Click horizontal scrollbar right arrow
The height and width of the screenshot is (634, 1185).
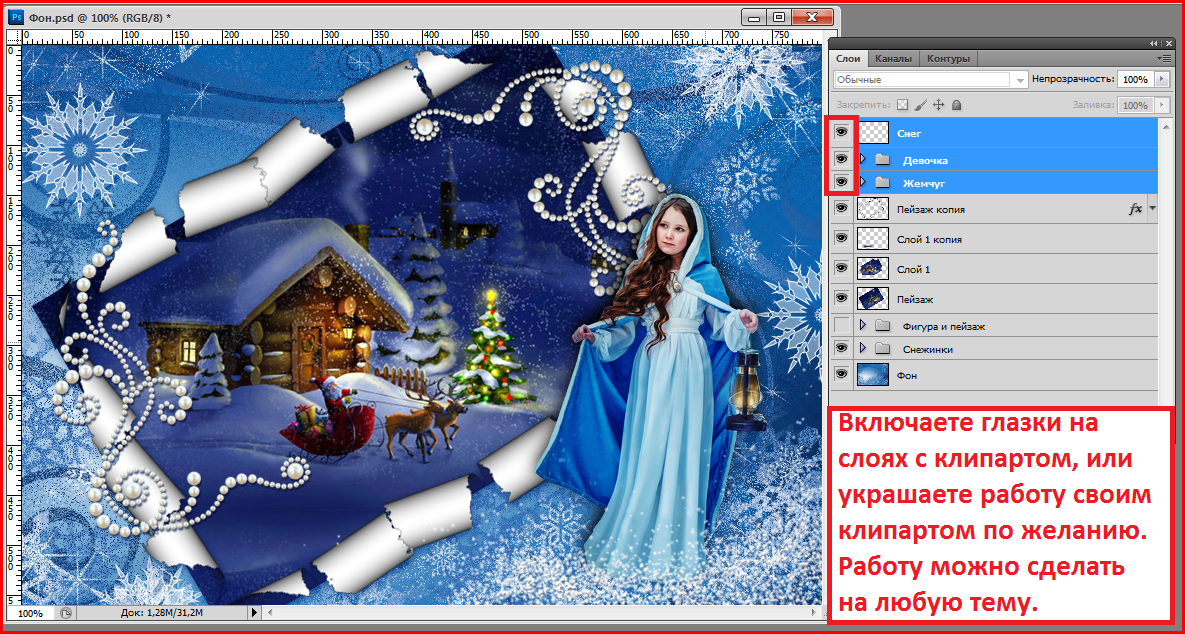(815, 613)
